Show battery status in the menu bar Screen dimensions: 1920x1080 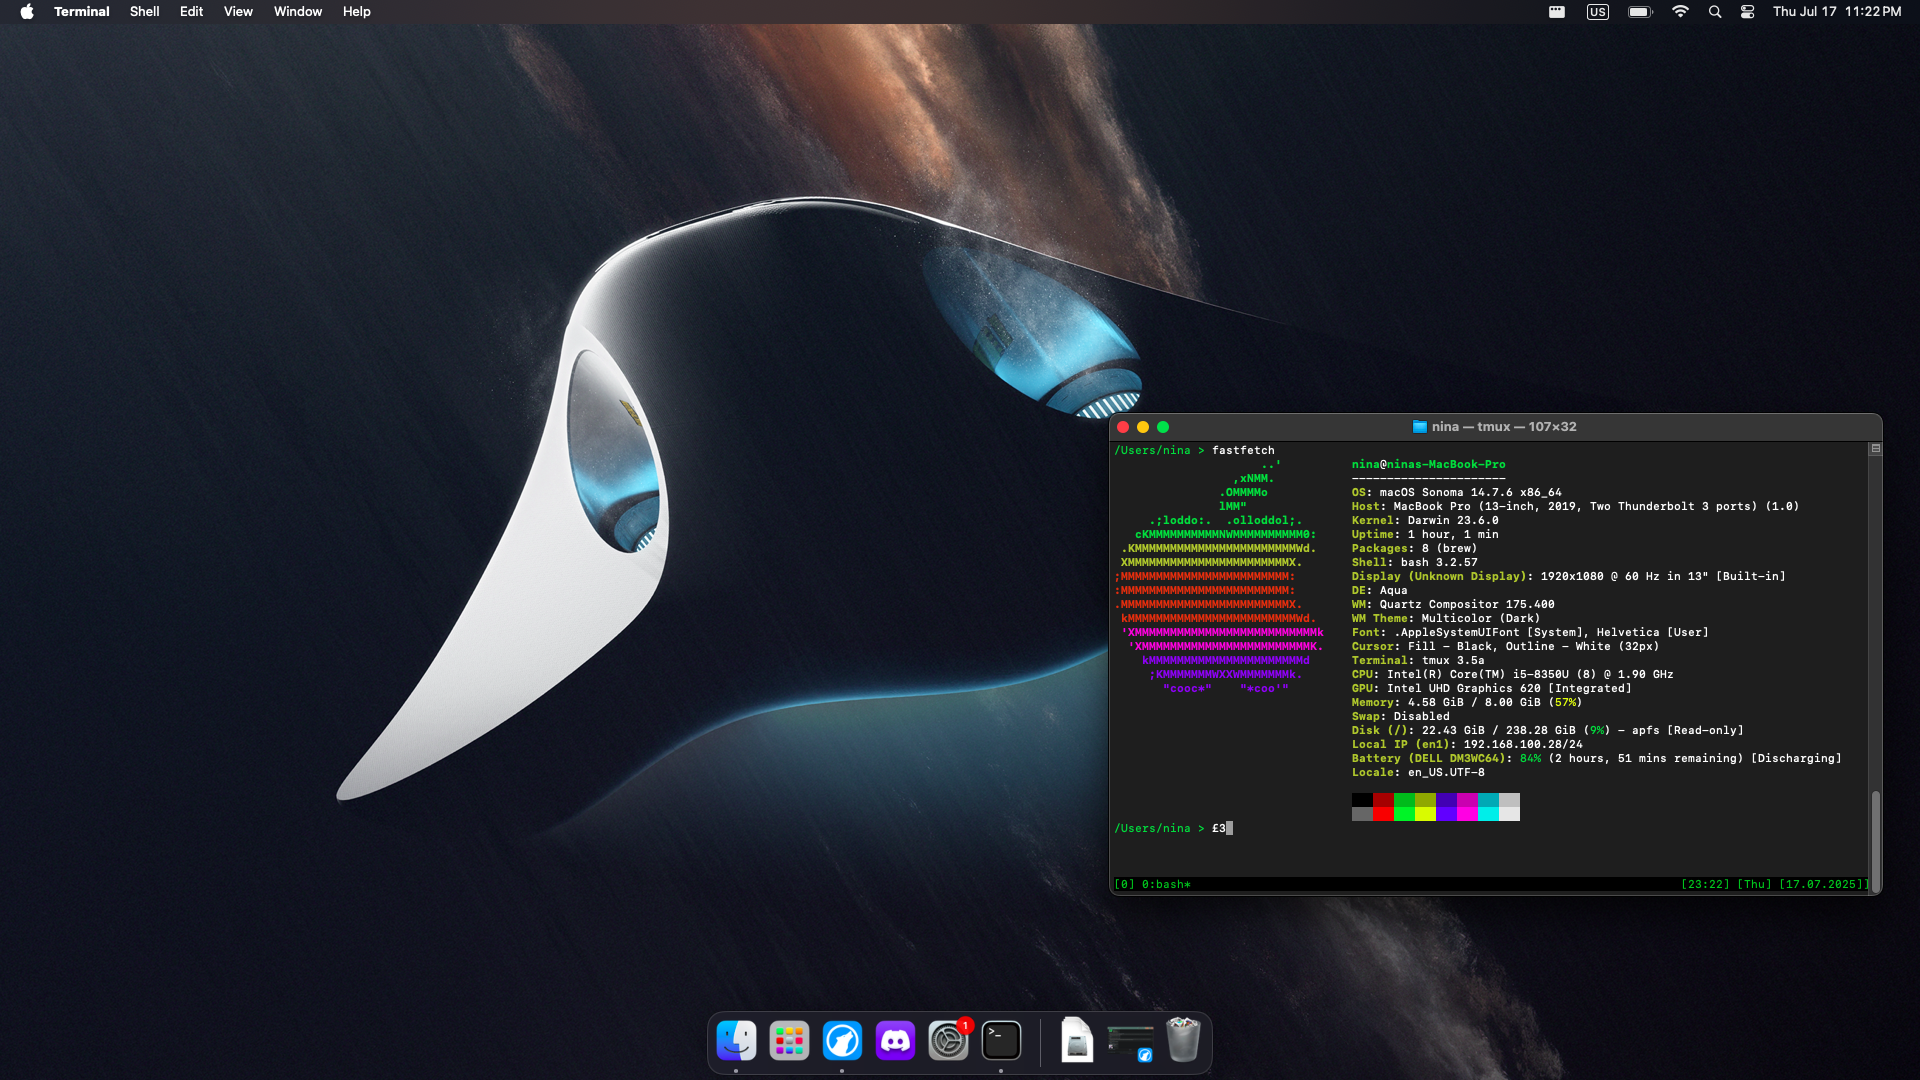(x=1640, y=12)
